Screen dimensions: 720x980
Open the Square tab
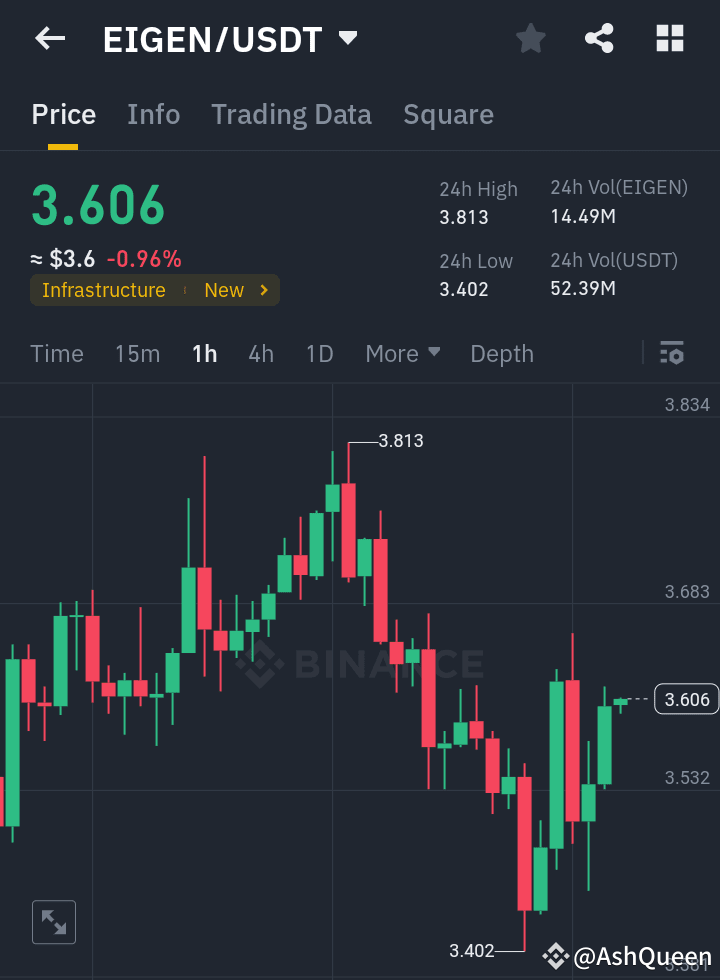(448, 114)
